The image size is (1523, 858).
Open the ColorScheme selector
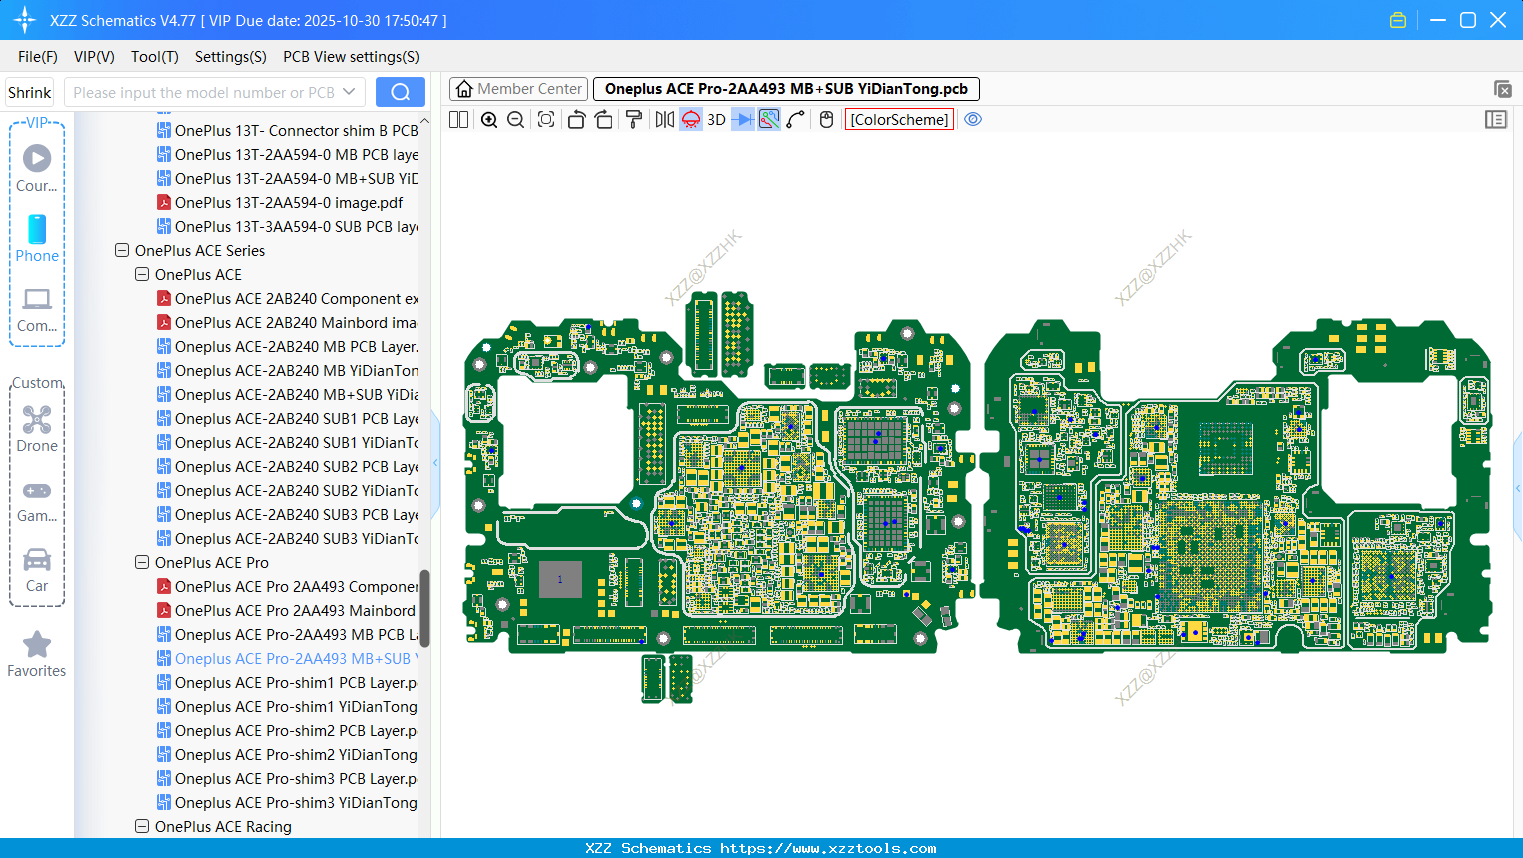899,120
